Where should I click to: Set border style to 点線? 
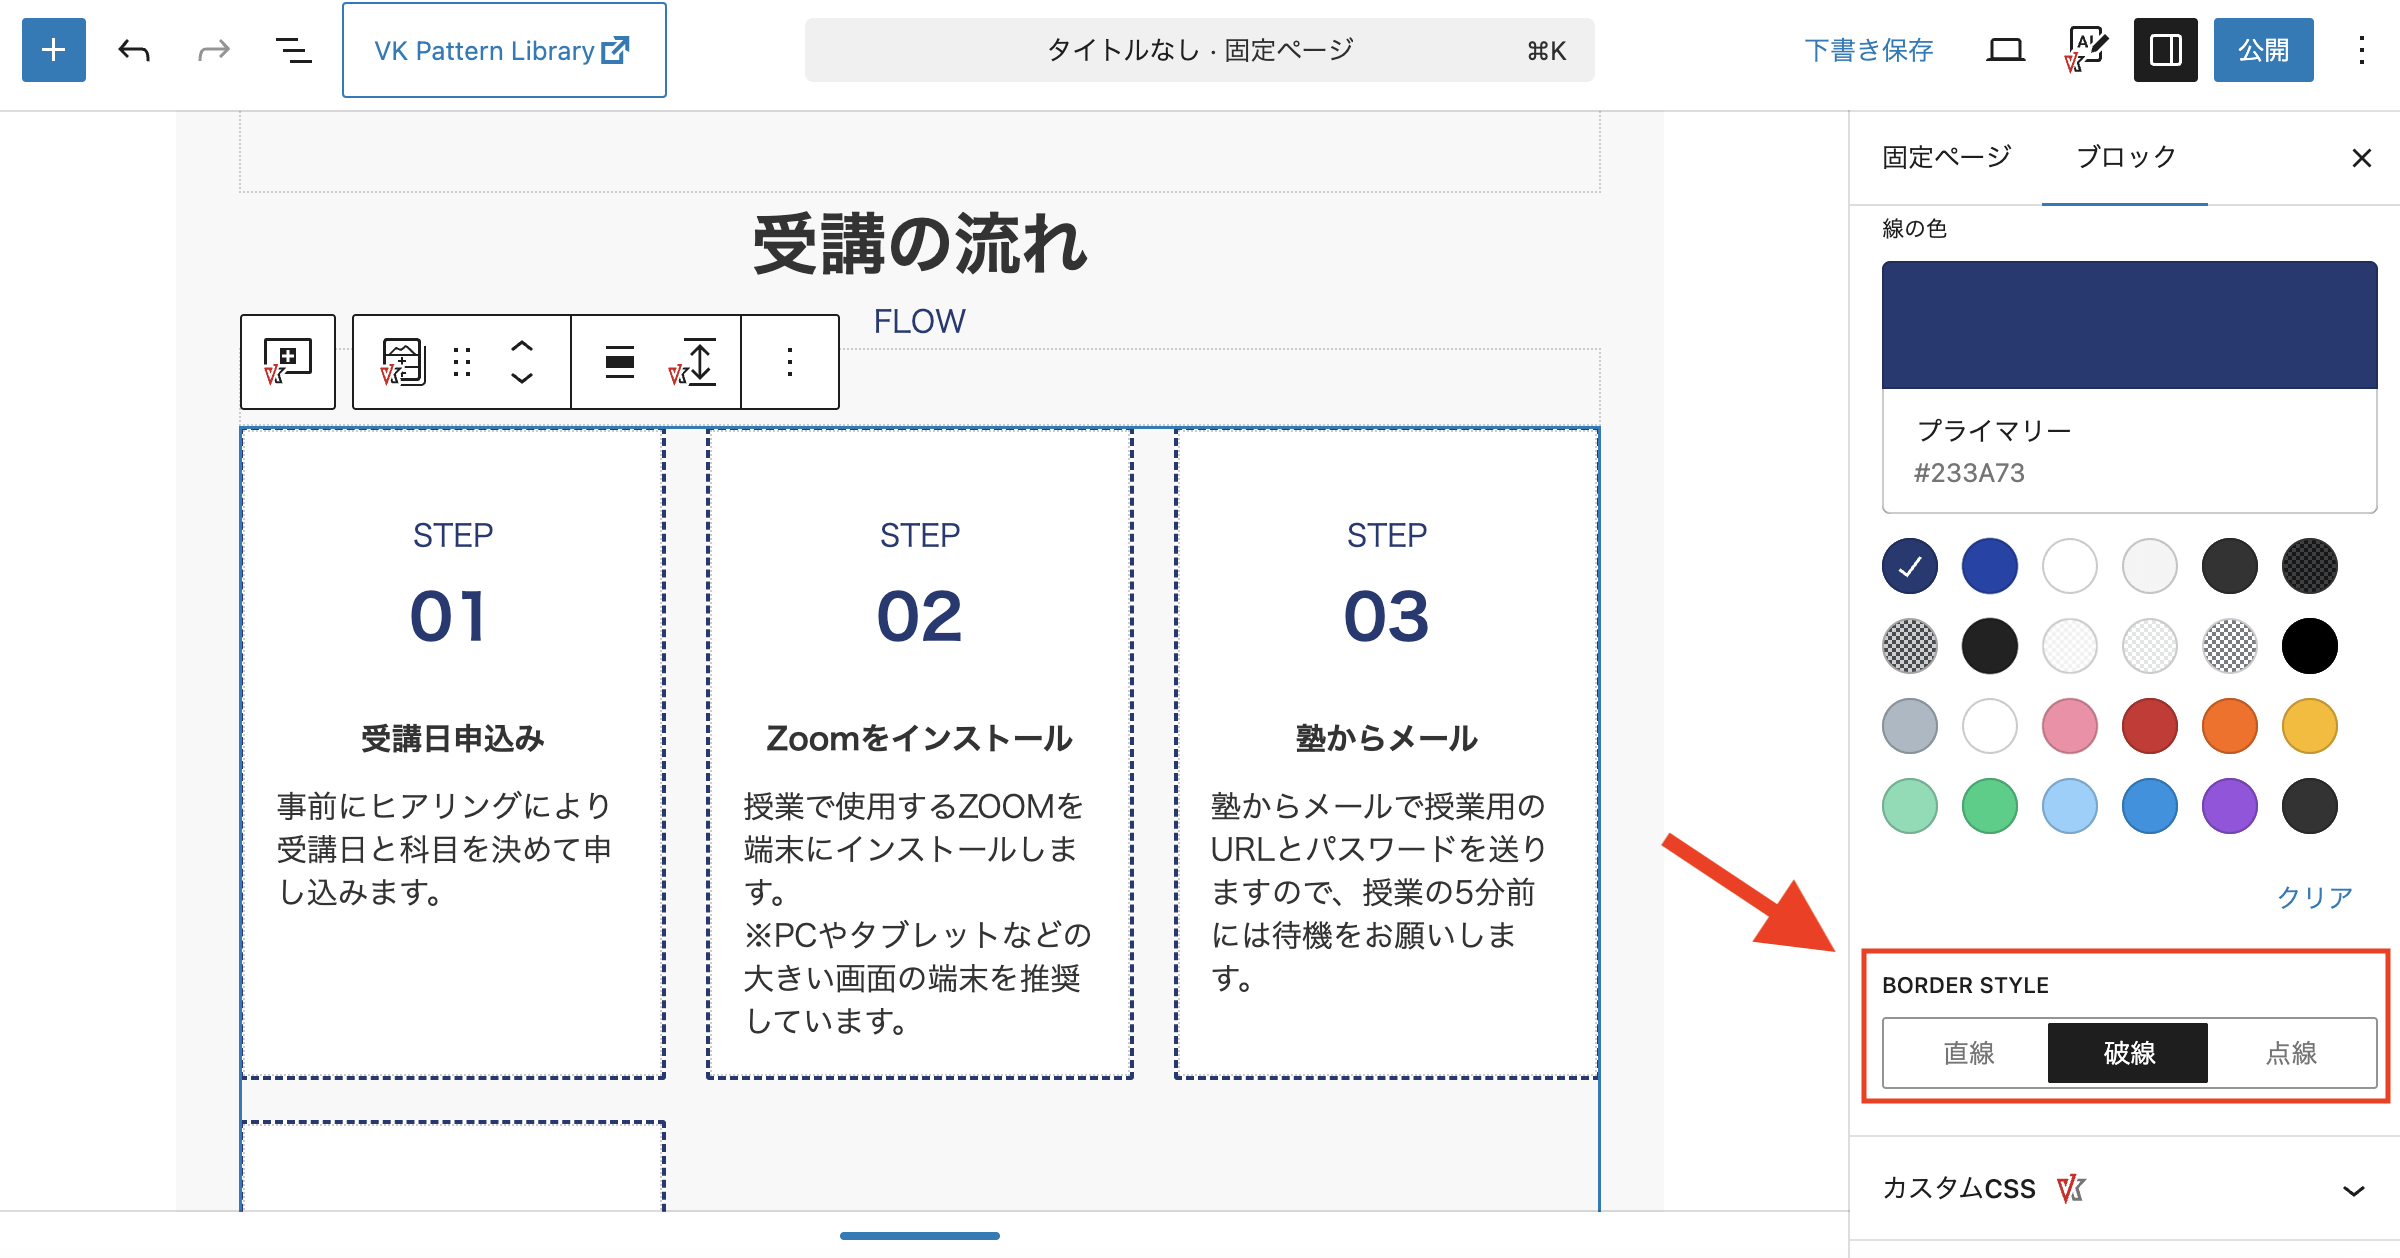pyautogui.click(x=2291, y=1053)
